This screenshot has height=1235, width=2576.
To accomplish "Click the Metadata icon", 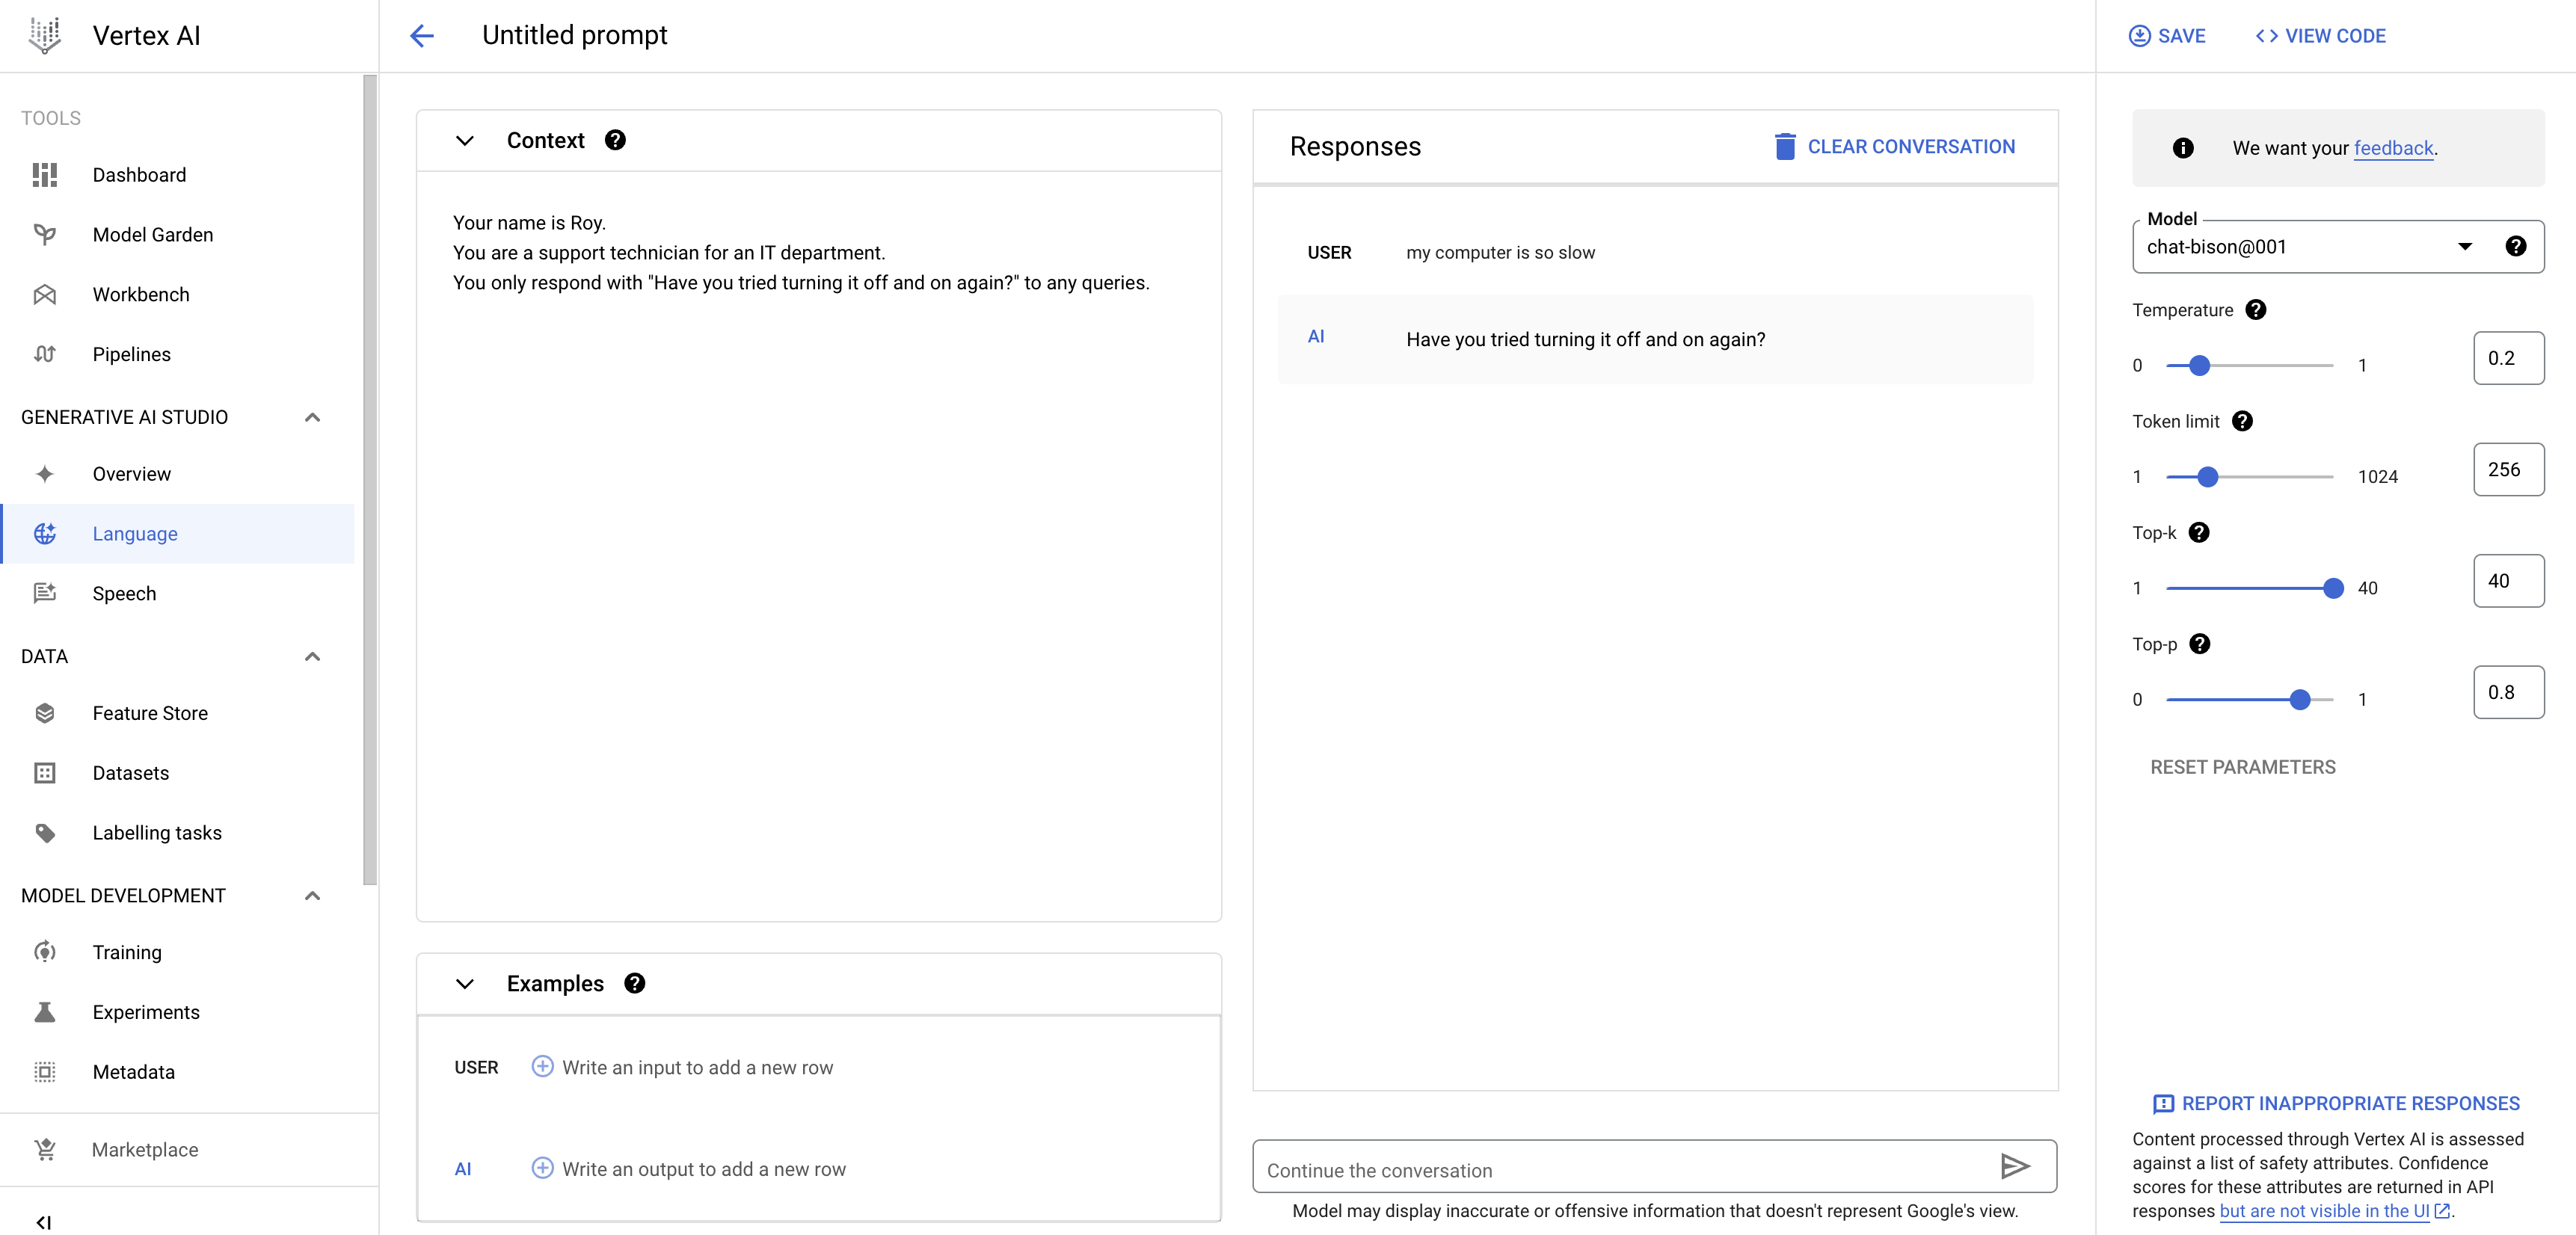I will point(45,1072).
